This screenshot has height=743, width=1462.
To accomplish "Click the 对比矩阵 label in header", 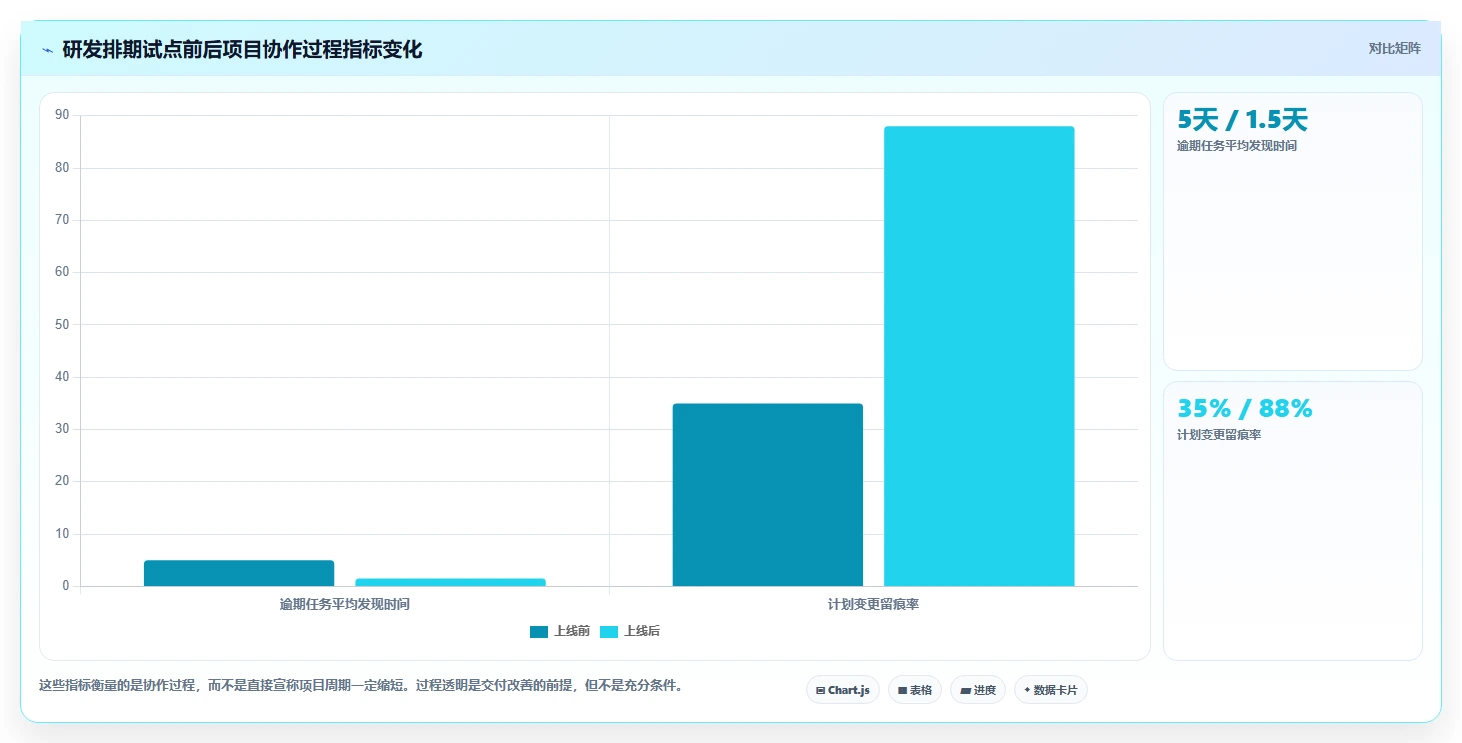I will [1394, 48].
